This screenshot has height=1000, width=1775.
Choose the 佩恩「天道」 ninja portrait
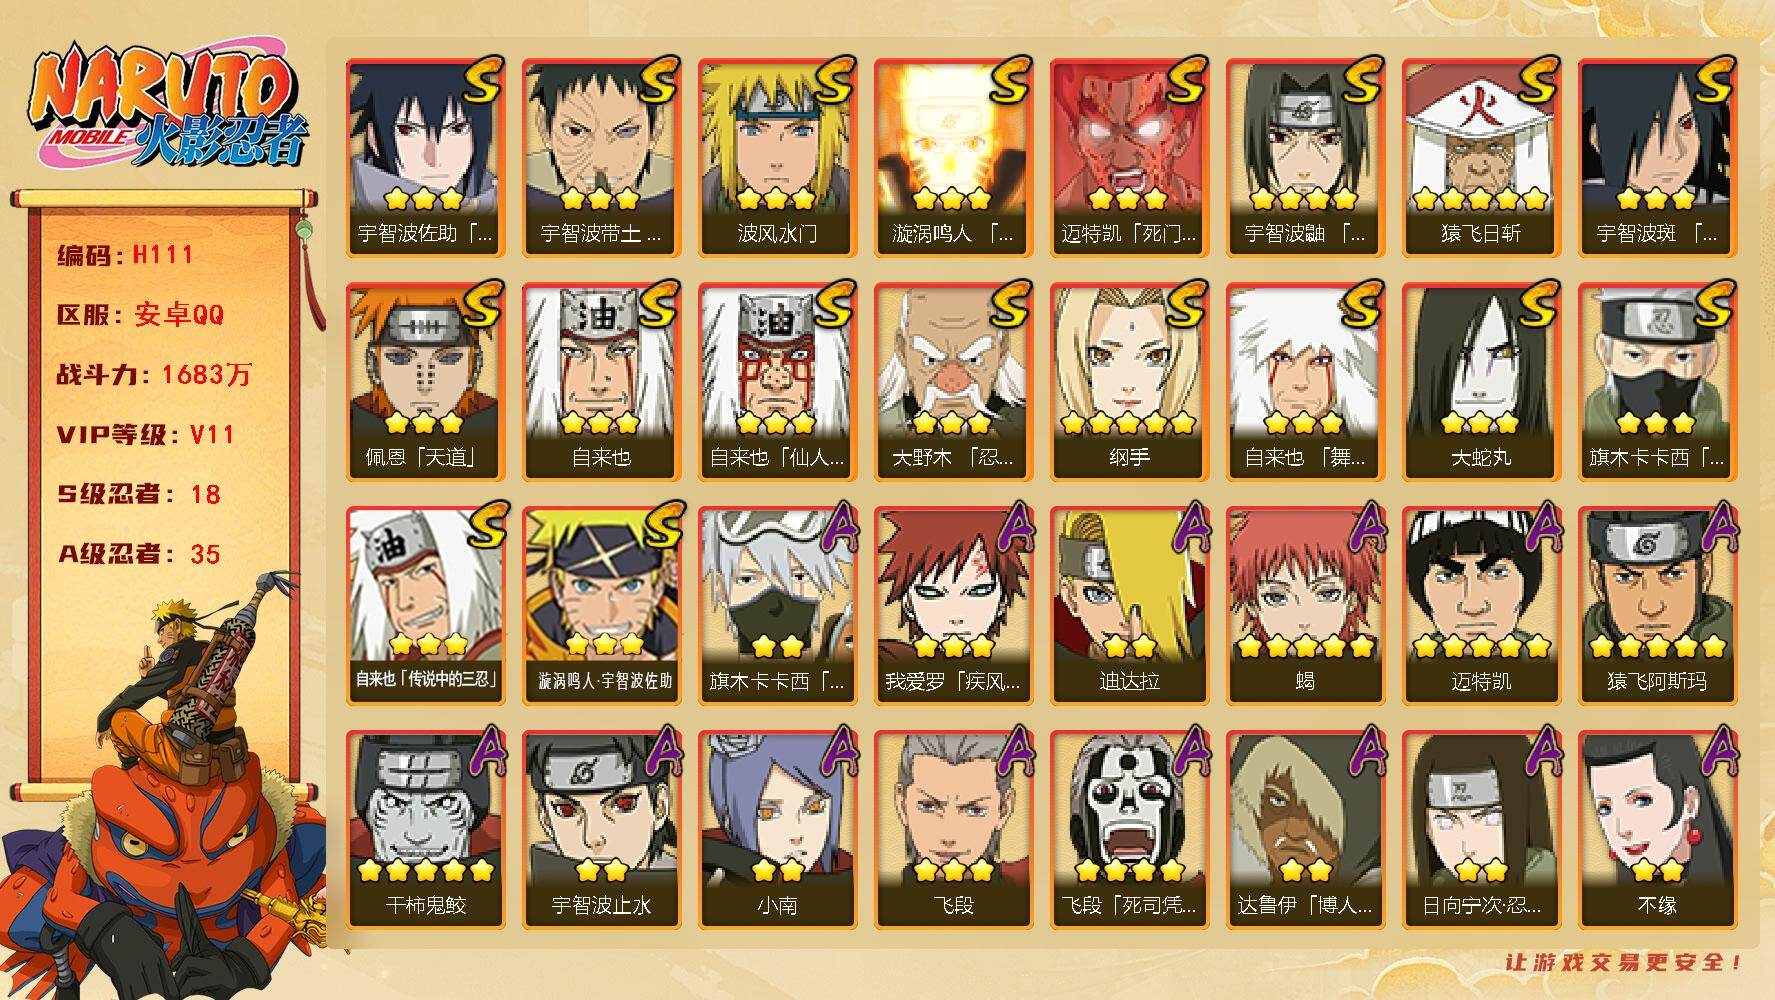[425, 381]
